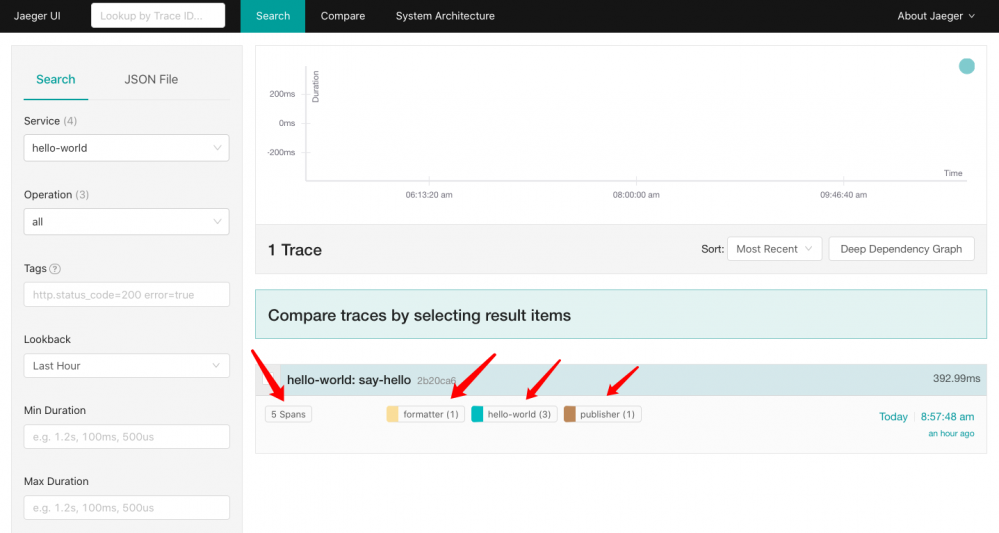Click the teal trace dot in the duration chart
The height and width of the screenshot is (533, 999).
click(967, 66)
